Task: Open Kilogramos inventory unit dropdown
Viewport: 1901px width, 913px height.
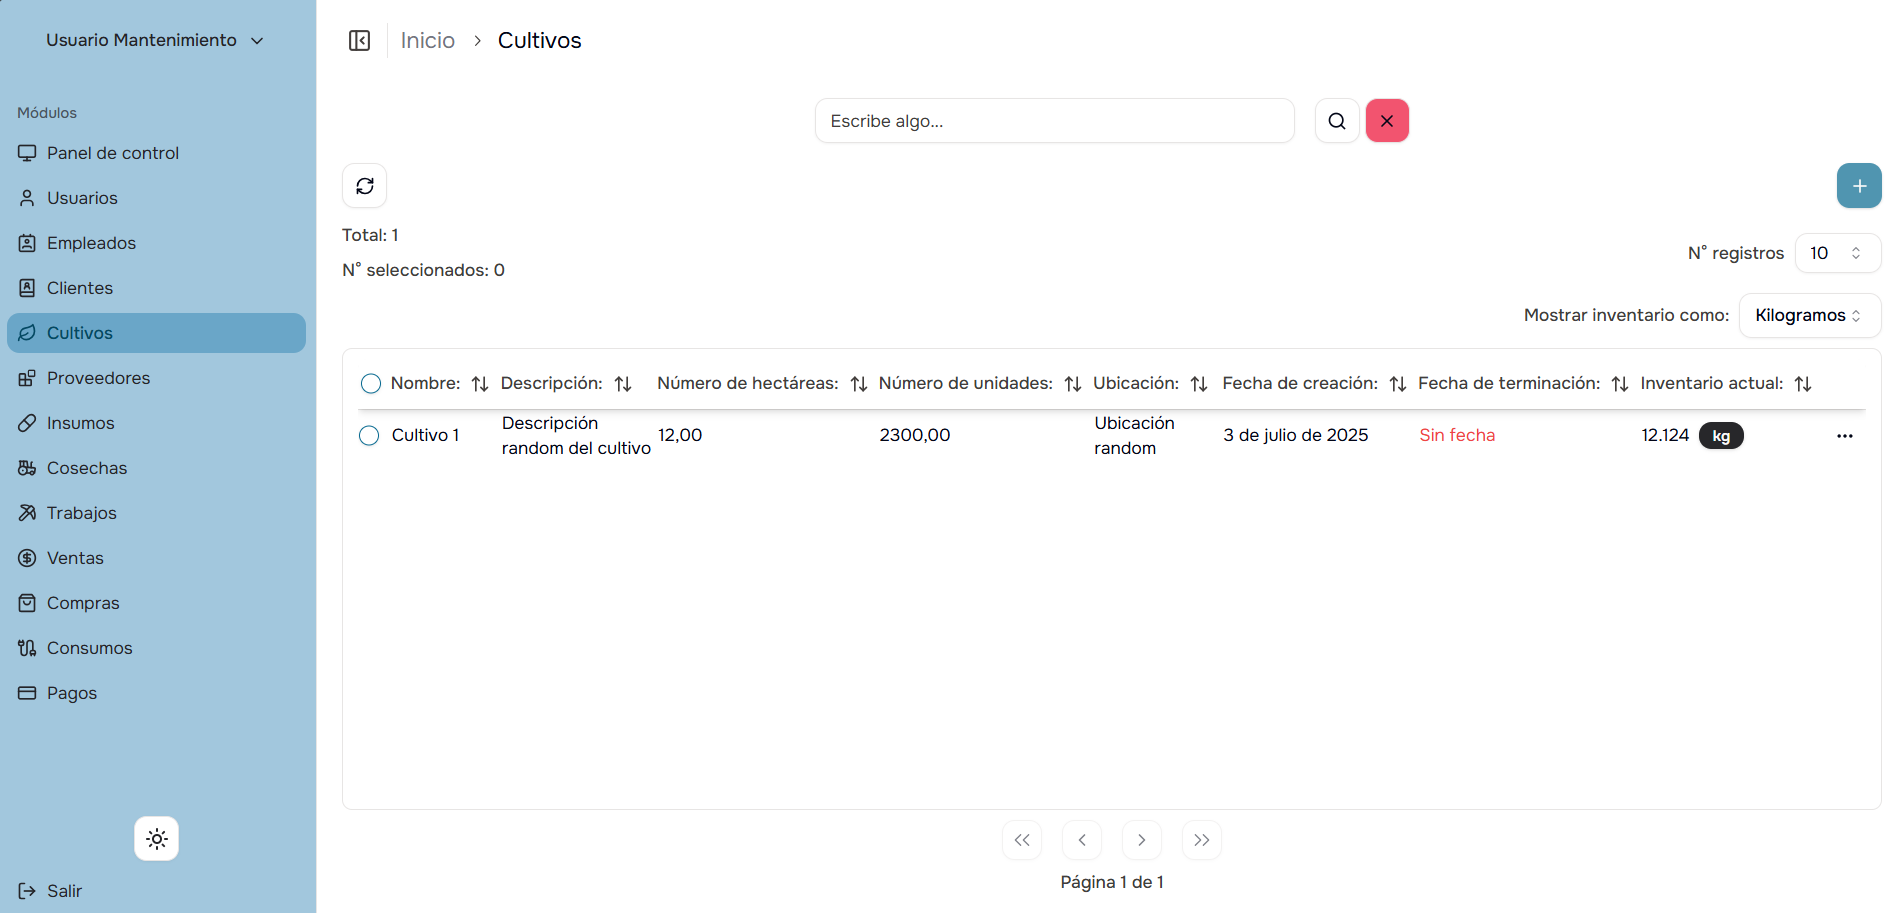Action: [1809, 316]
